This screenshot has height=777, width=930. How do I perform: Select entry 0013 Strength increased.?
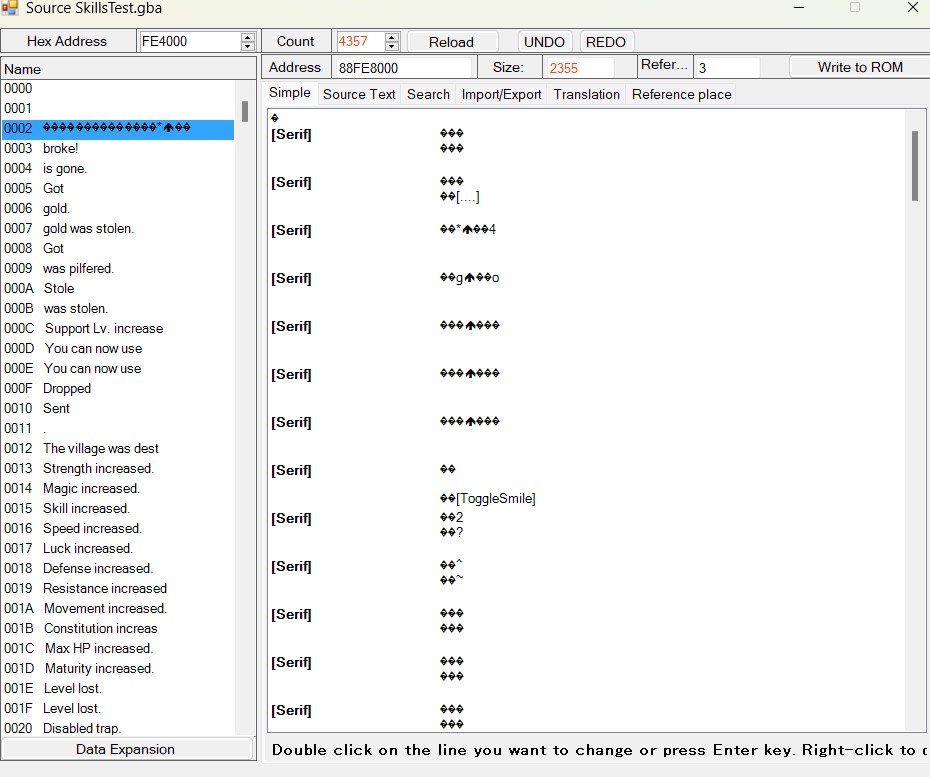(x=118, y=469)
